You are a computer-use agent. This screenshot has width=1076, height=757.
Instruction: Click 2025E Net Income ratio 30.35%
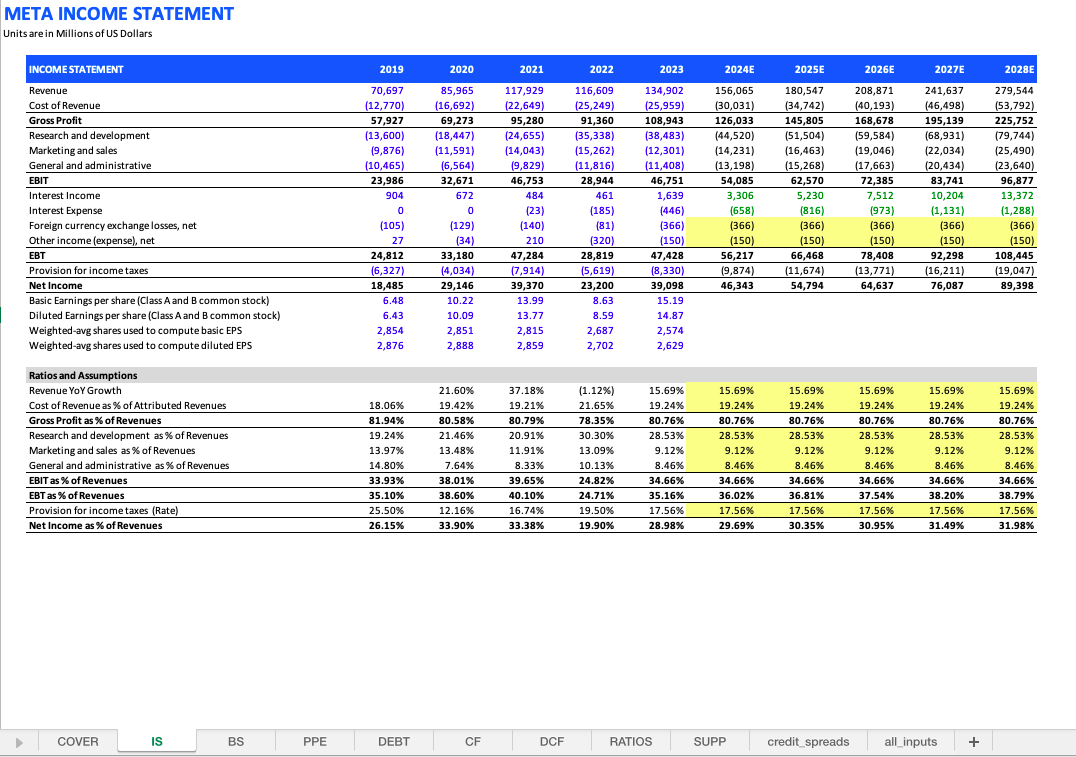(806, 526)
